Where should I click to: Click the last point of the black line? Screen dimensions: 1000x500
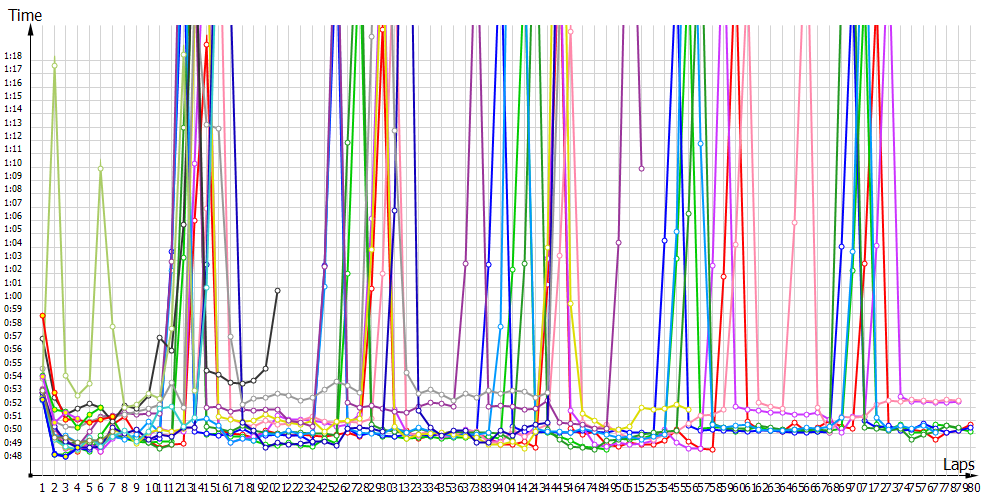click(x=277, y=290)
